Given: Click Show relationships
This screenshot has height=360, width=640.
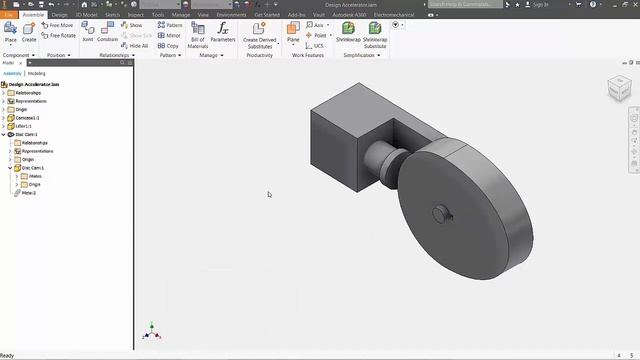Looking at the screenshot, I should click(131, 25).
